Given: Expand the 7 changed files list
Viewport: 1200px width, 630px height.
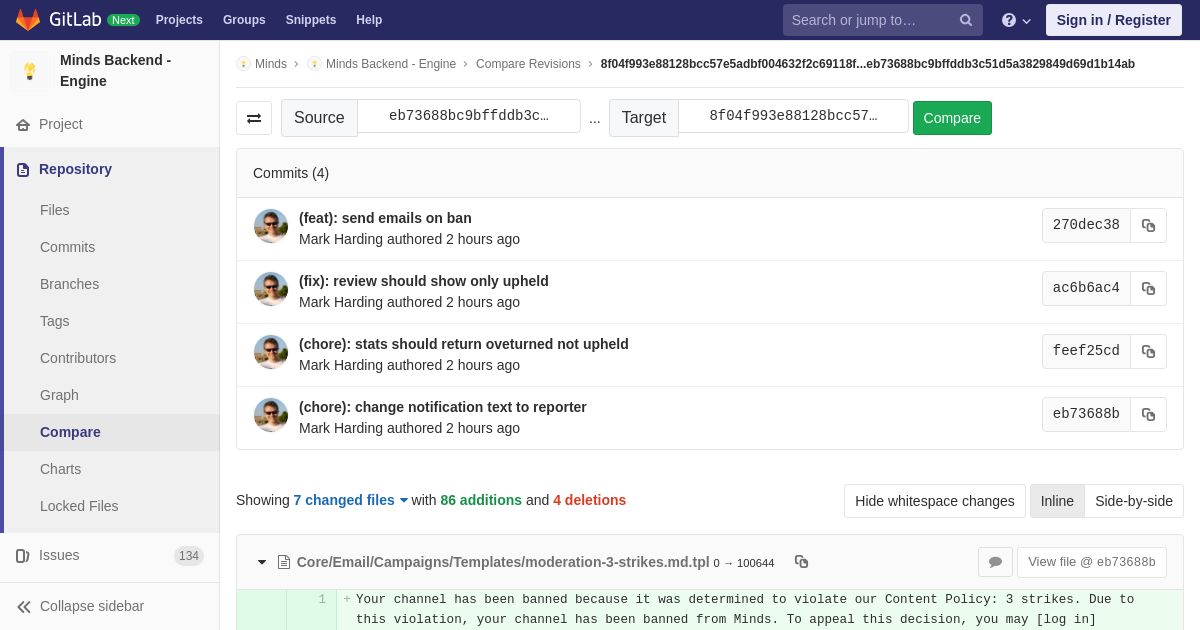Looking at the screenshot, I should [x=350, y=500].
